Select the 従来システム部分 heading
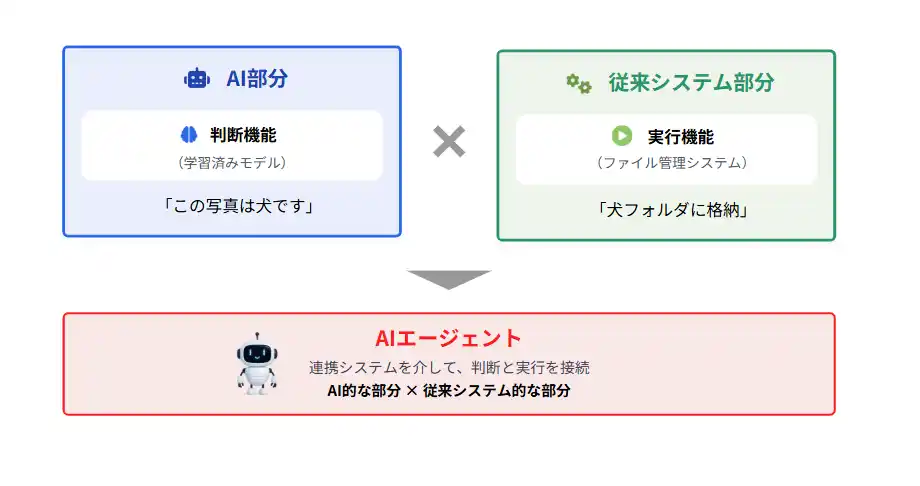This screenshot has height=486, width=920. tap(691, 83)
